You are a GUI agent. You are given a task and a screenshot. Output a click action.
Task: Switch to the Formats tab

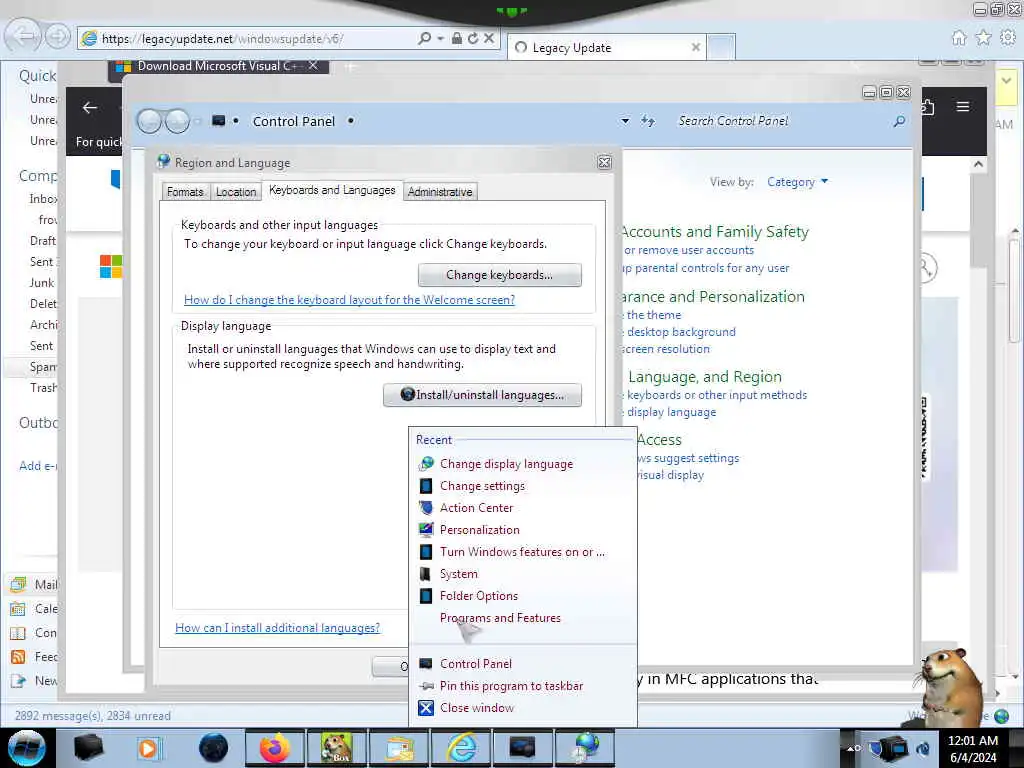185,191
